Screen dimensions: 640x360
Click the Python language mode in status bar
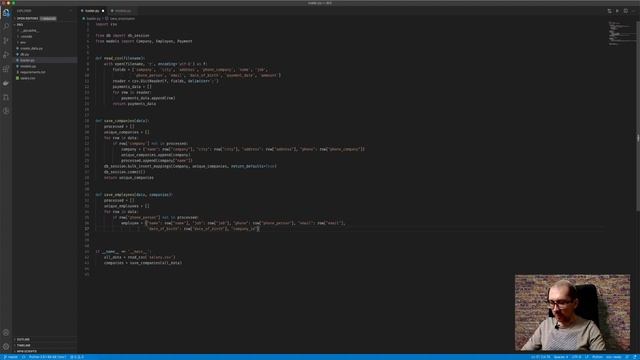pyautogui.click(x=597, y=357)
